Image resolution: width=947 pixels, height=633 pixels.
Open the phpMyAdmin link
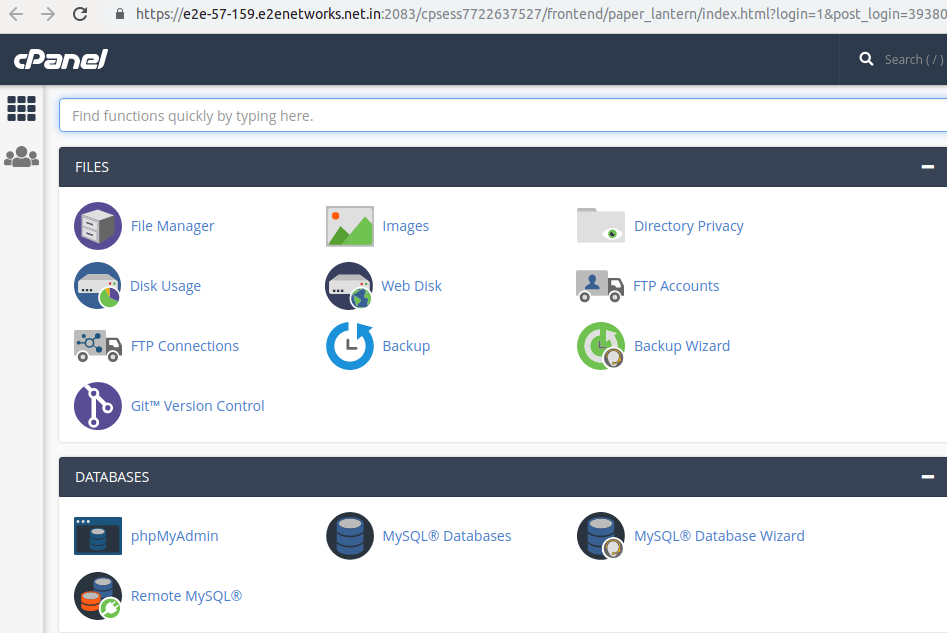tap(175, 536)
